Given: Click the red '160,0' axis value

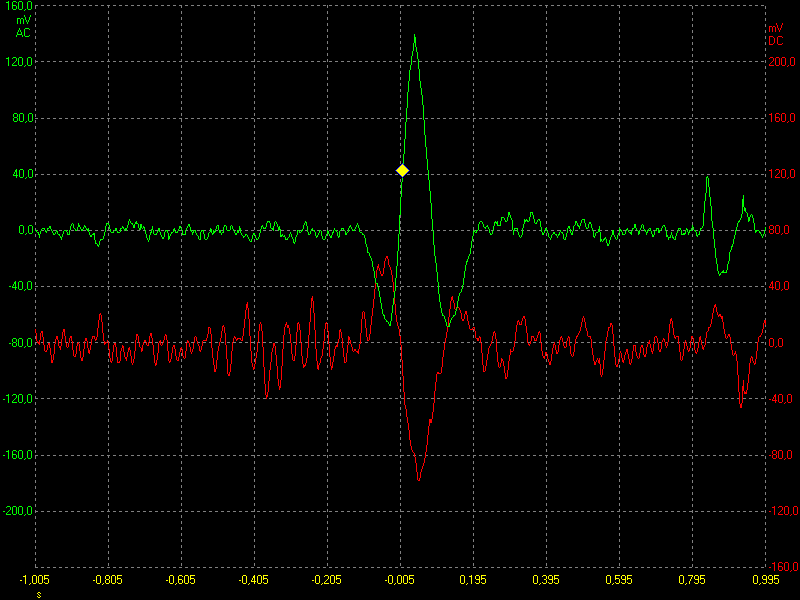Looking at the screenshot, I should (x=782, y=118).
